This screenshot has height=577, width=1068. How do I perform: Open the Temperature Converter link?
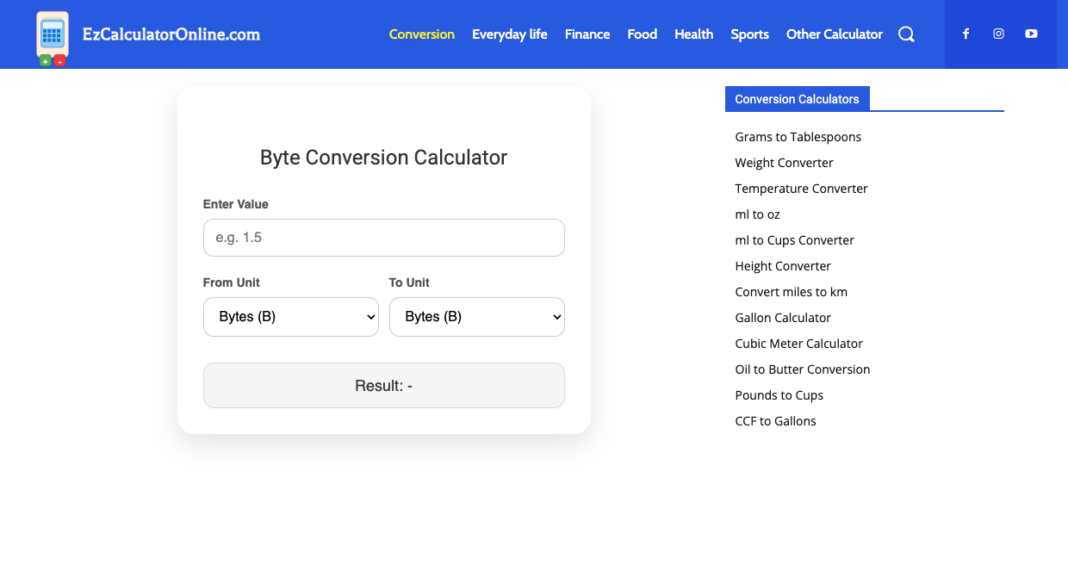[801, 188]
